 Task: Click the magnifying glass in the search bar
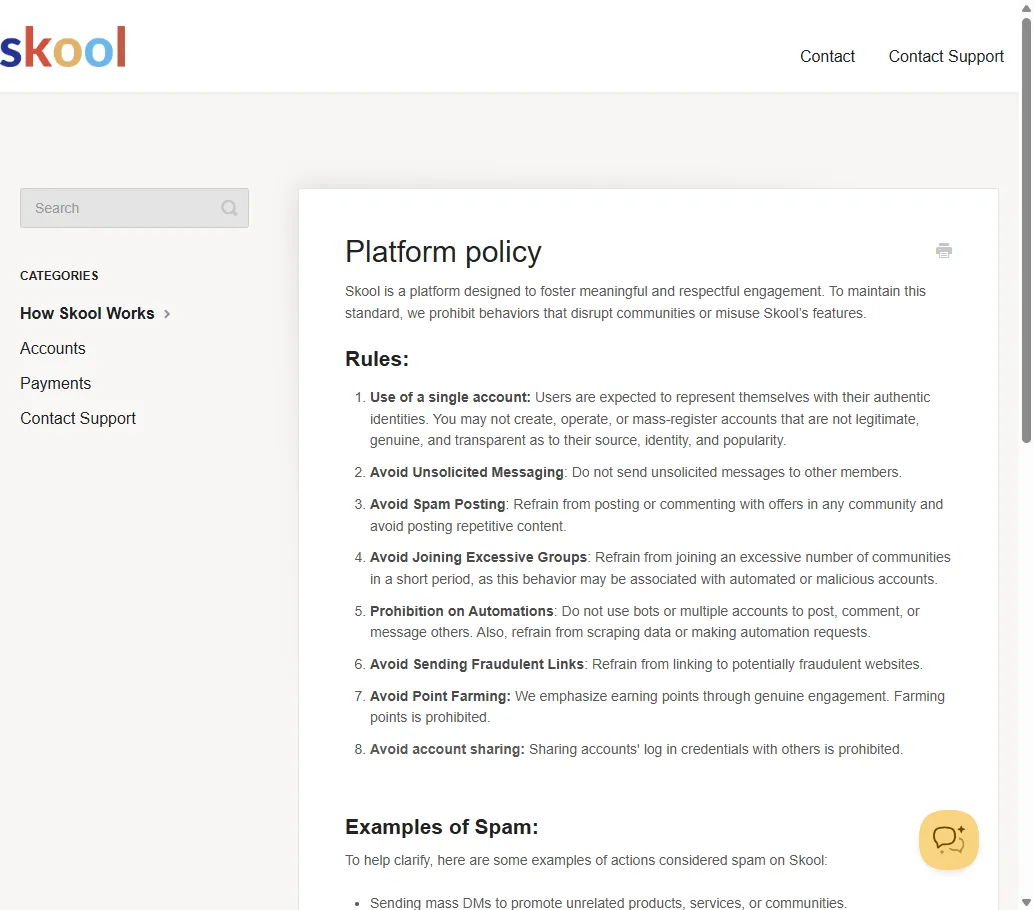[x=229, y=208]
